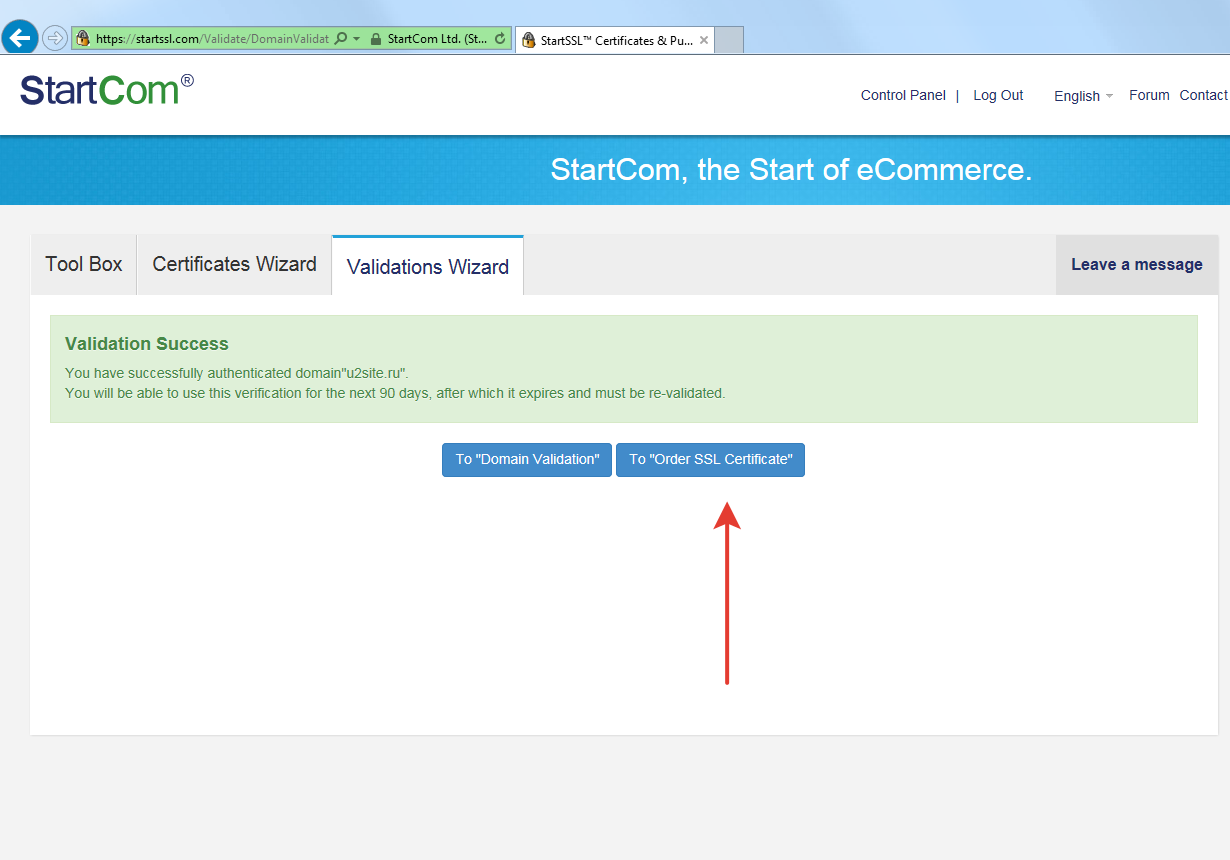Click the StartCom, the Start of eCommerce banner text
The width and height of the screenshot is (1230, 860).
pyautogui.click(x=791, y=169)
